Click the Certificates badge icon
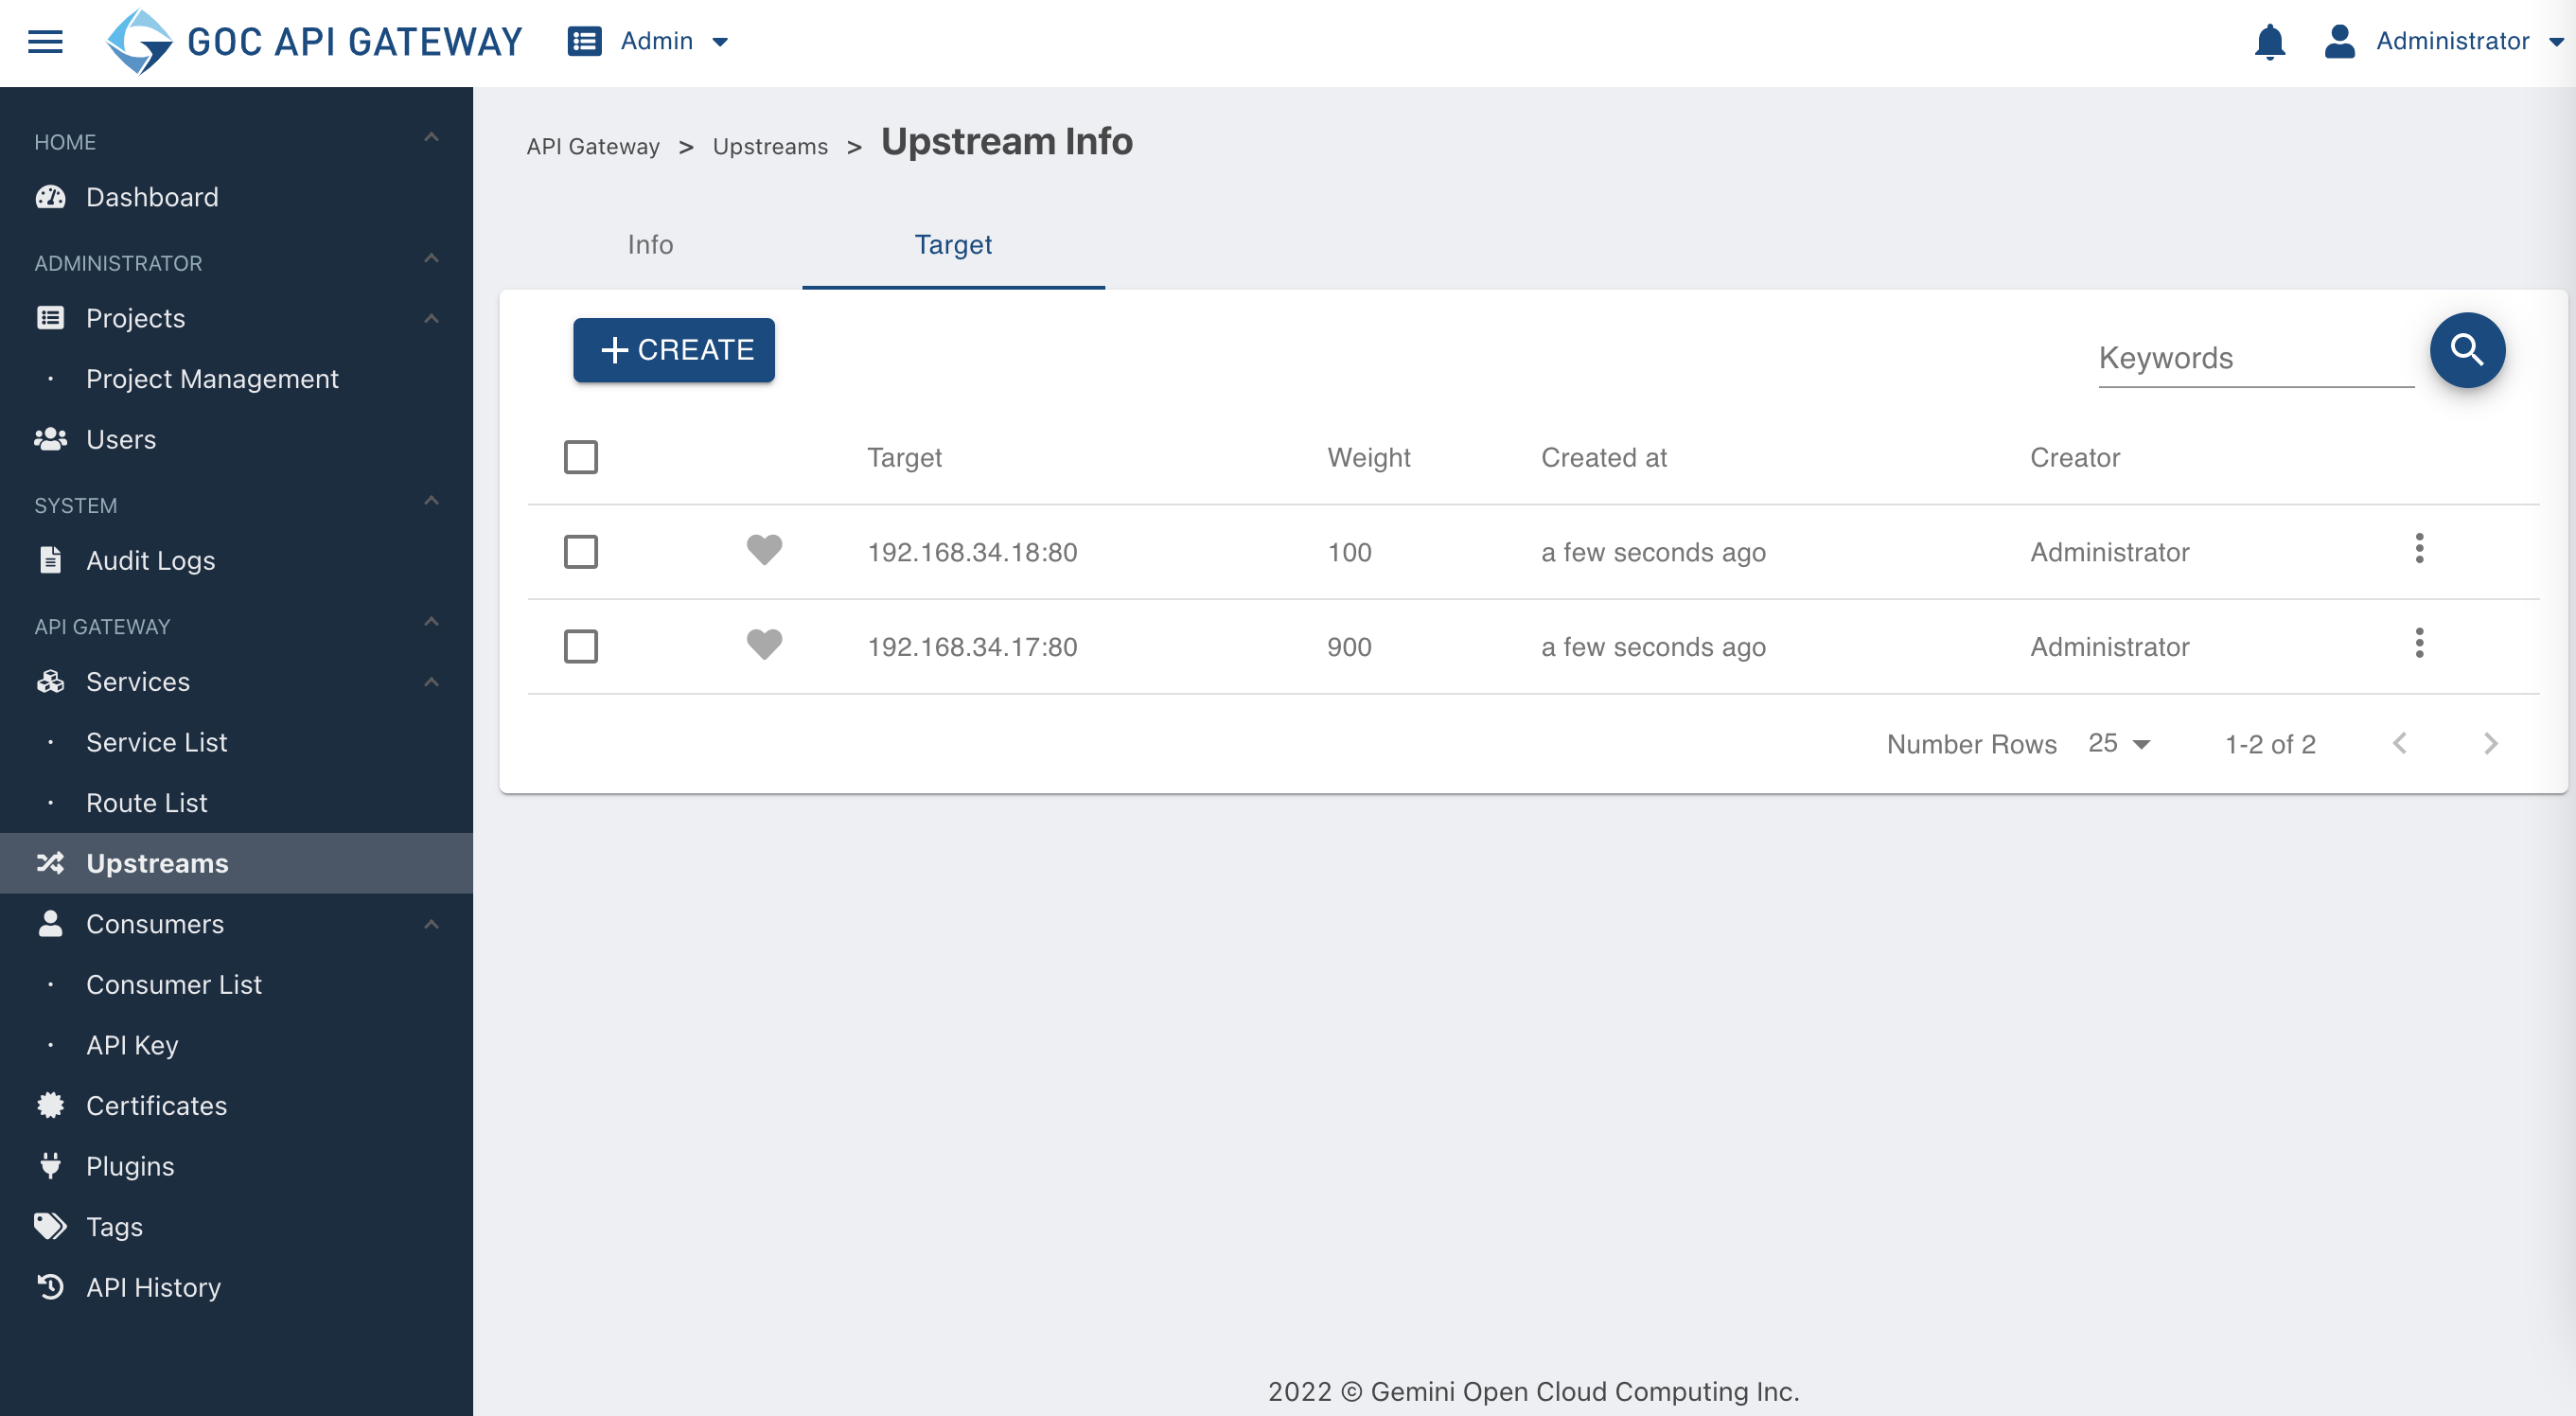This screenshot has height=1416, width=2576. pyautogui.click(x=50, y=1105)
